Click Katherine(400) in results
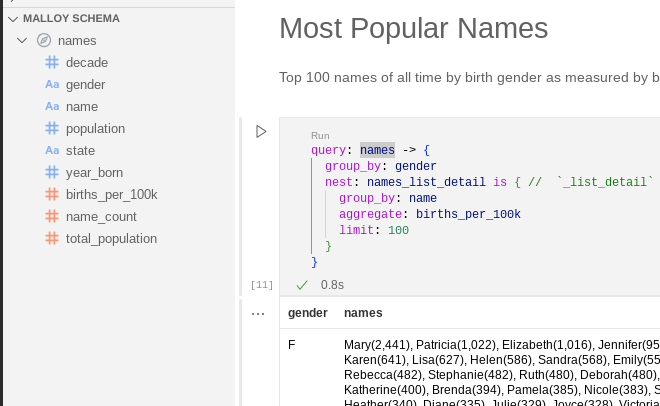 pyautogui.click(x=384, y=390)
